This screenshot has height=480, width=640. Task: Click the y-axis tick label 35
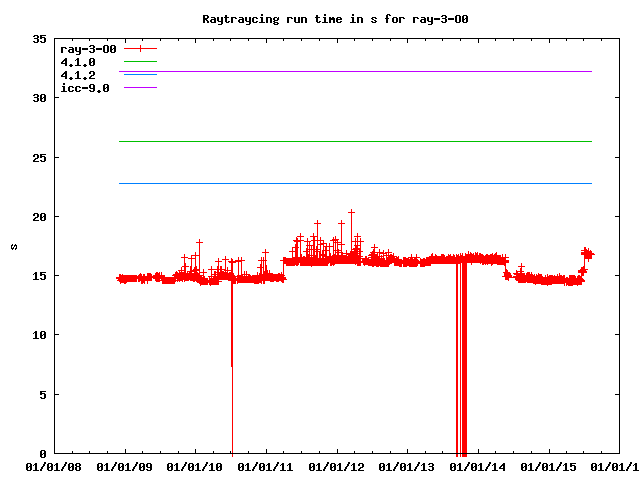tap(39, 40)
